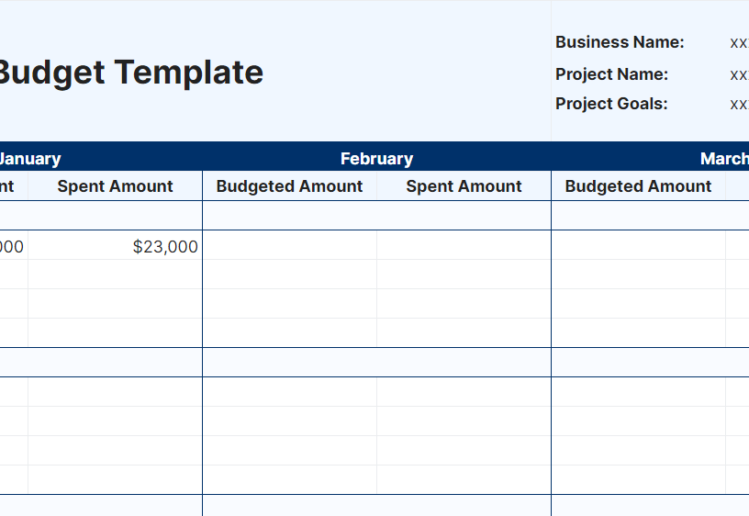Click March's Budgeted Amount column header
749x516 pixels.
coord(638,186)
